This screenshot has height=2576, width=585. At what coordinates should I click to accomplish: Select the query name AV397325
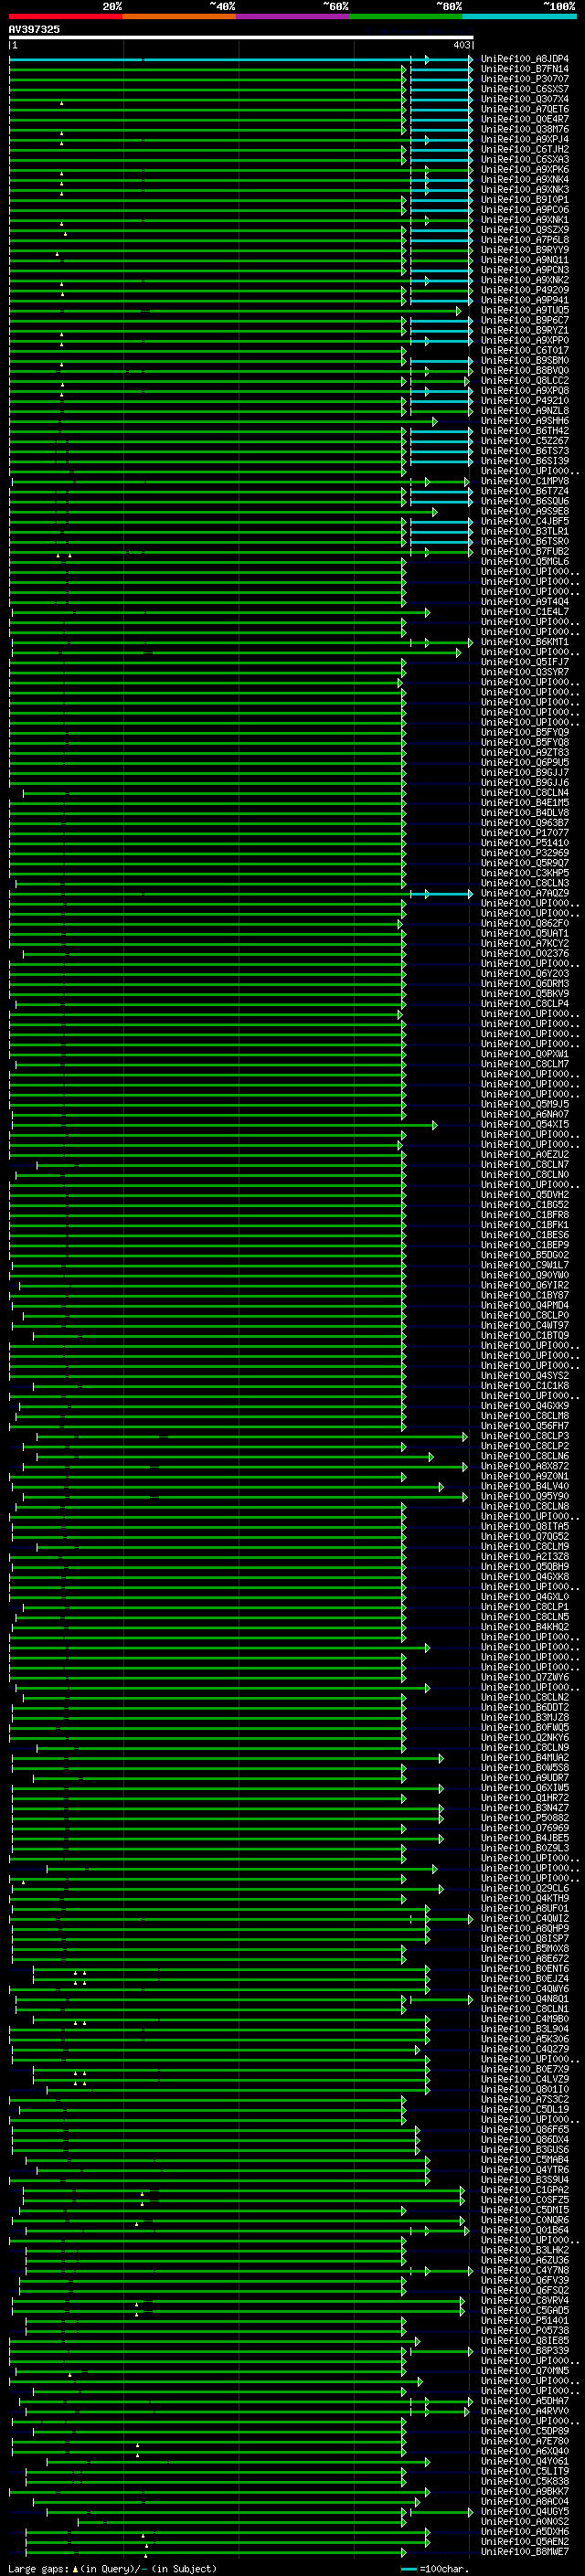point(34,29)
